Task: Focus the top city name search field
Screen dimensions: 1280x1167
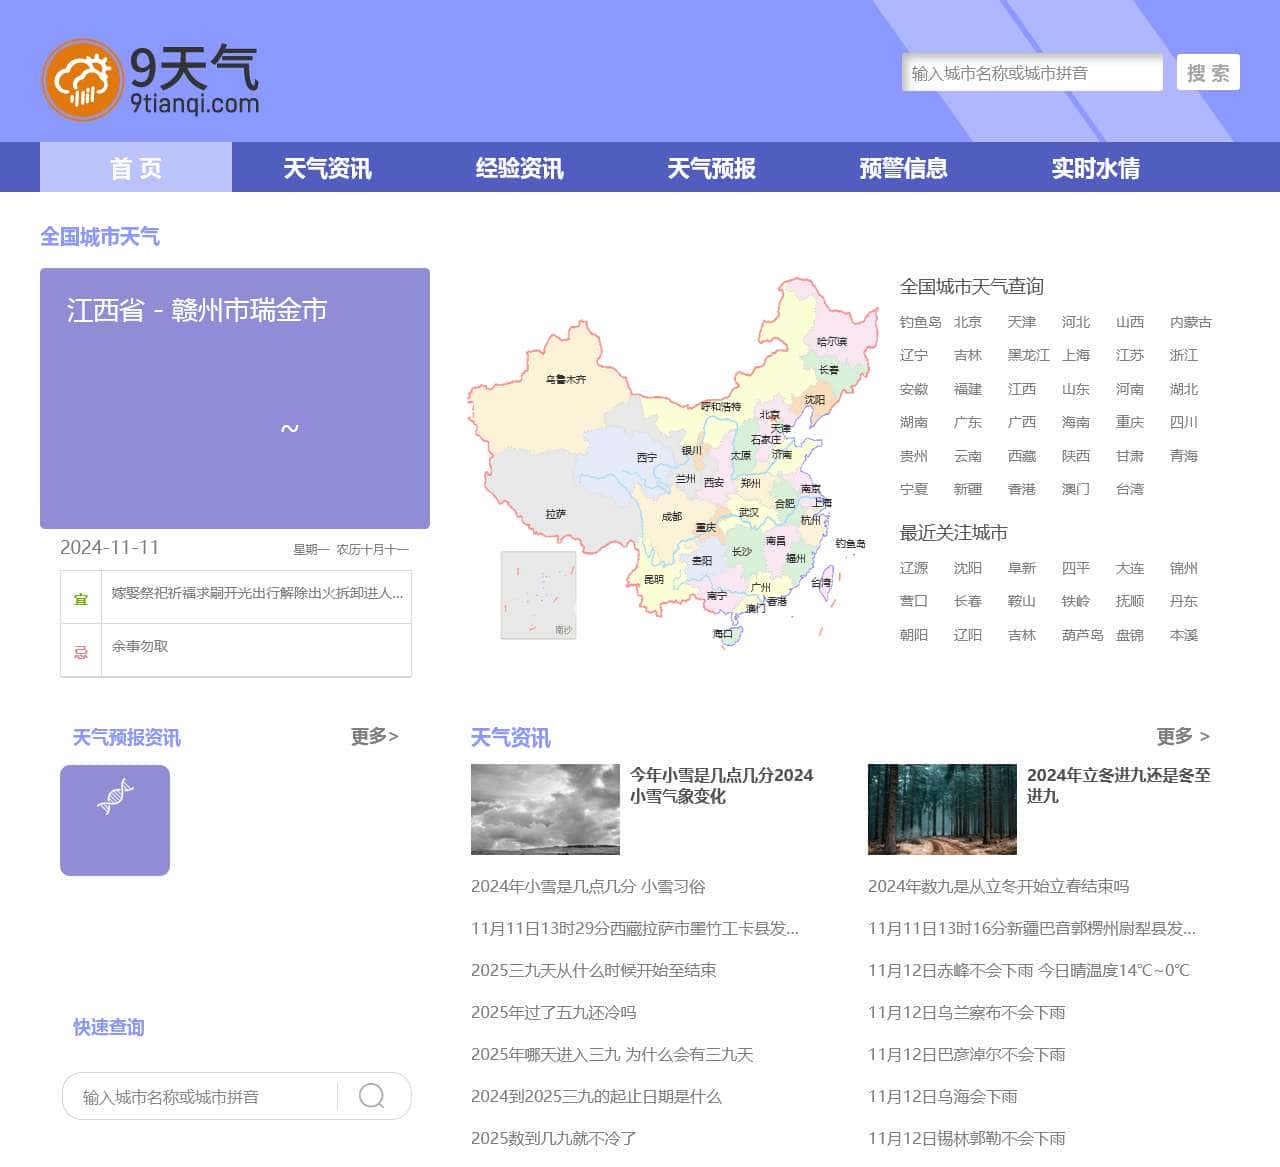Action: click(1031, 73)
